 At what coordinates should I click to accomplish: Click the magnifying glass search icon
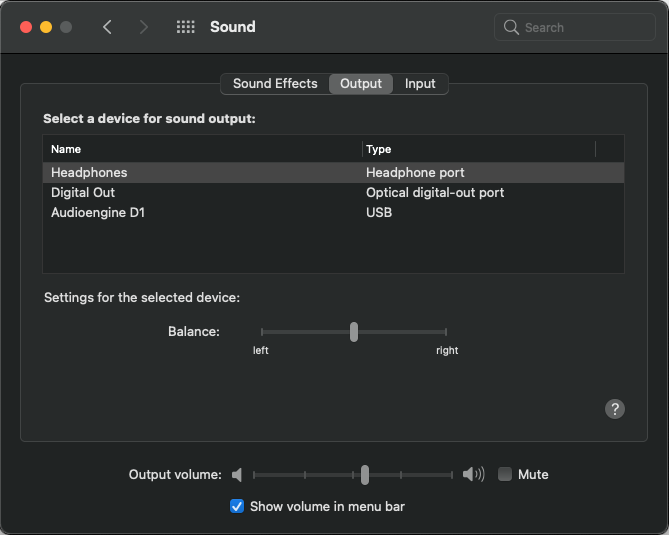[x=511, y=27]
